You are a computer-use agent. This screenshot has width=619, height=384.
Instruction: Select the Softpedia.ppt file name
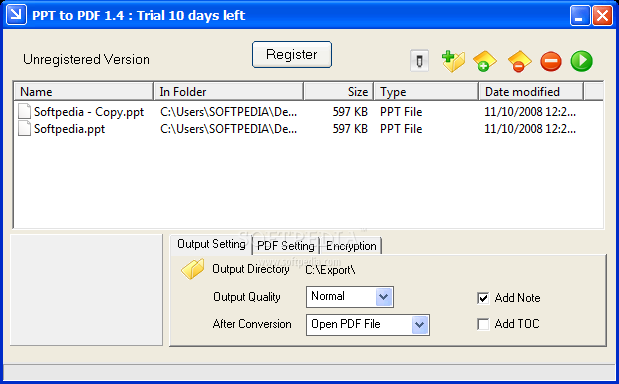69,129
